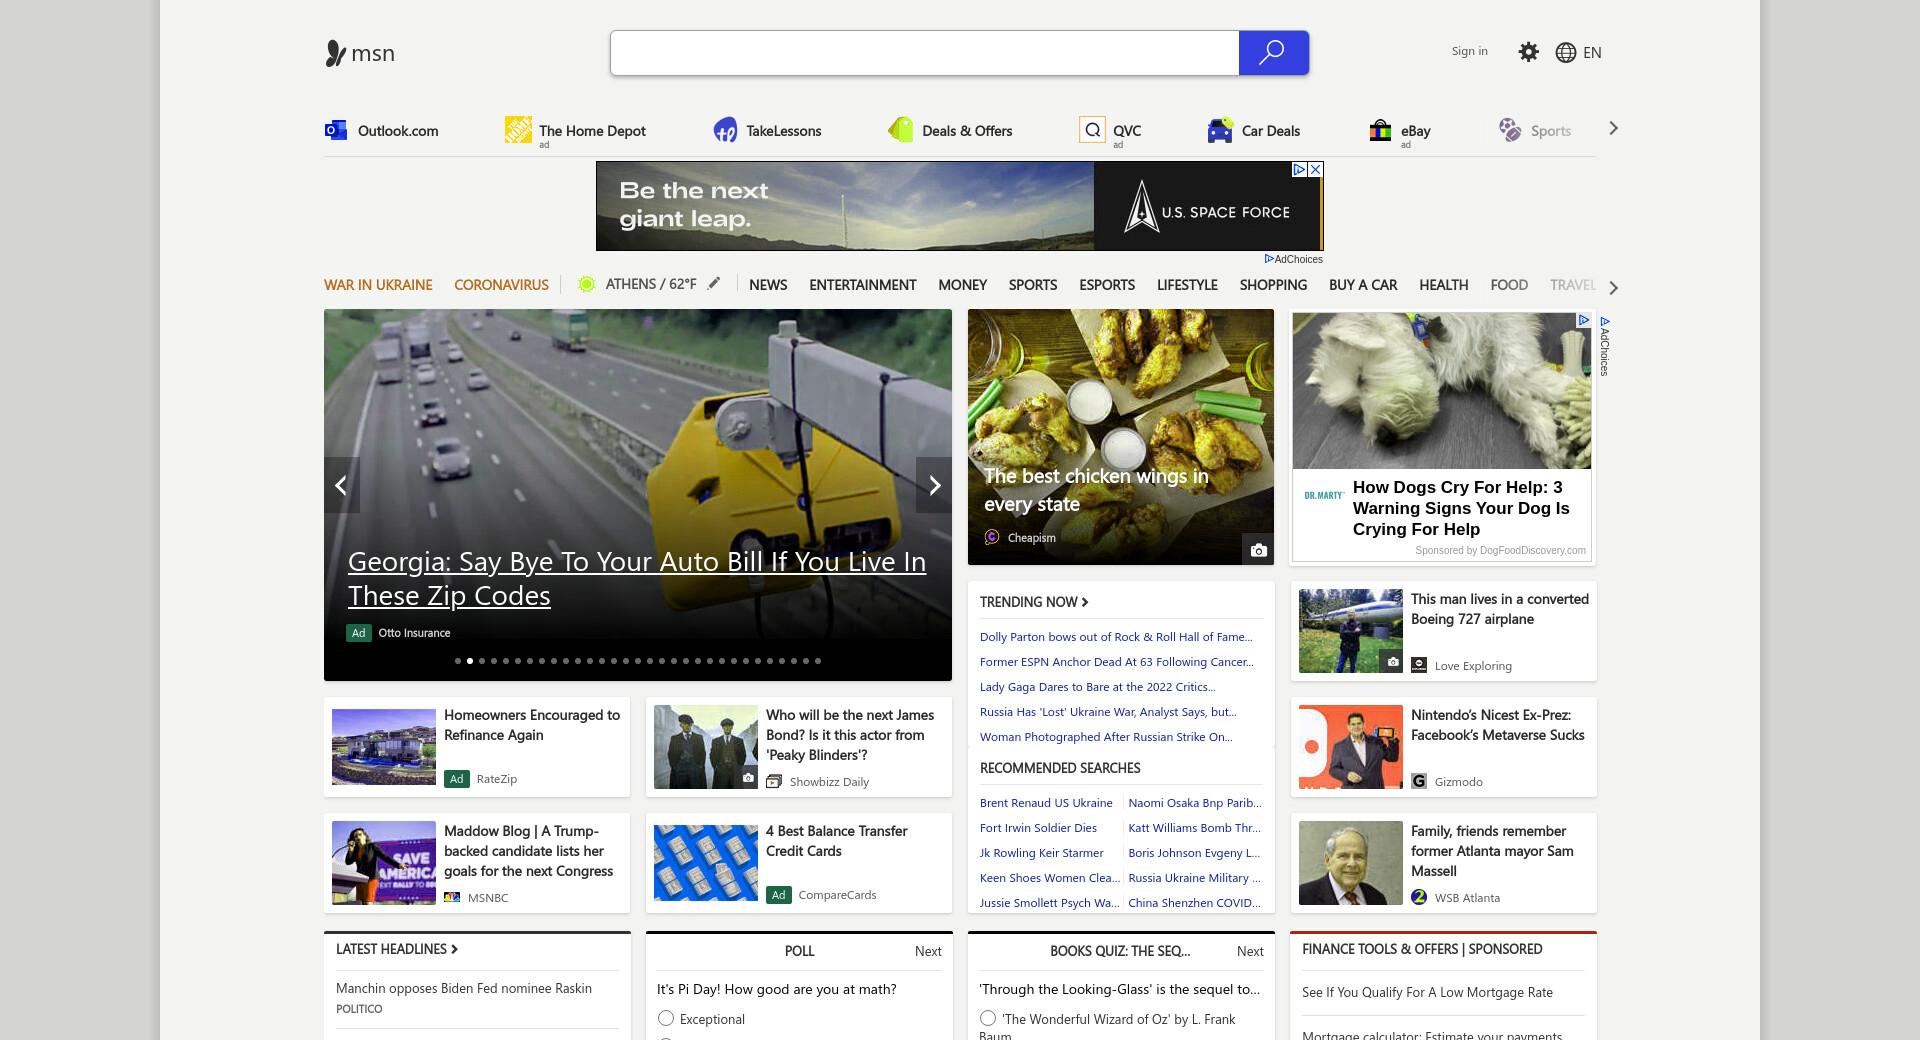1920x1040 pixels.
Task: Go to Next poll question
Action: click(928, 951)
